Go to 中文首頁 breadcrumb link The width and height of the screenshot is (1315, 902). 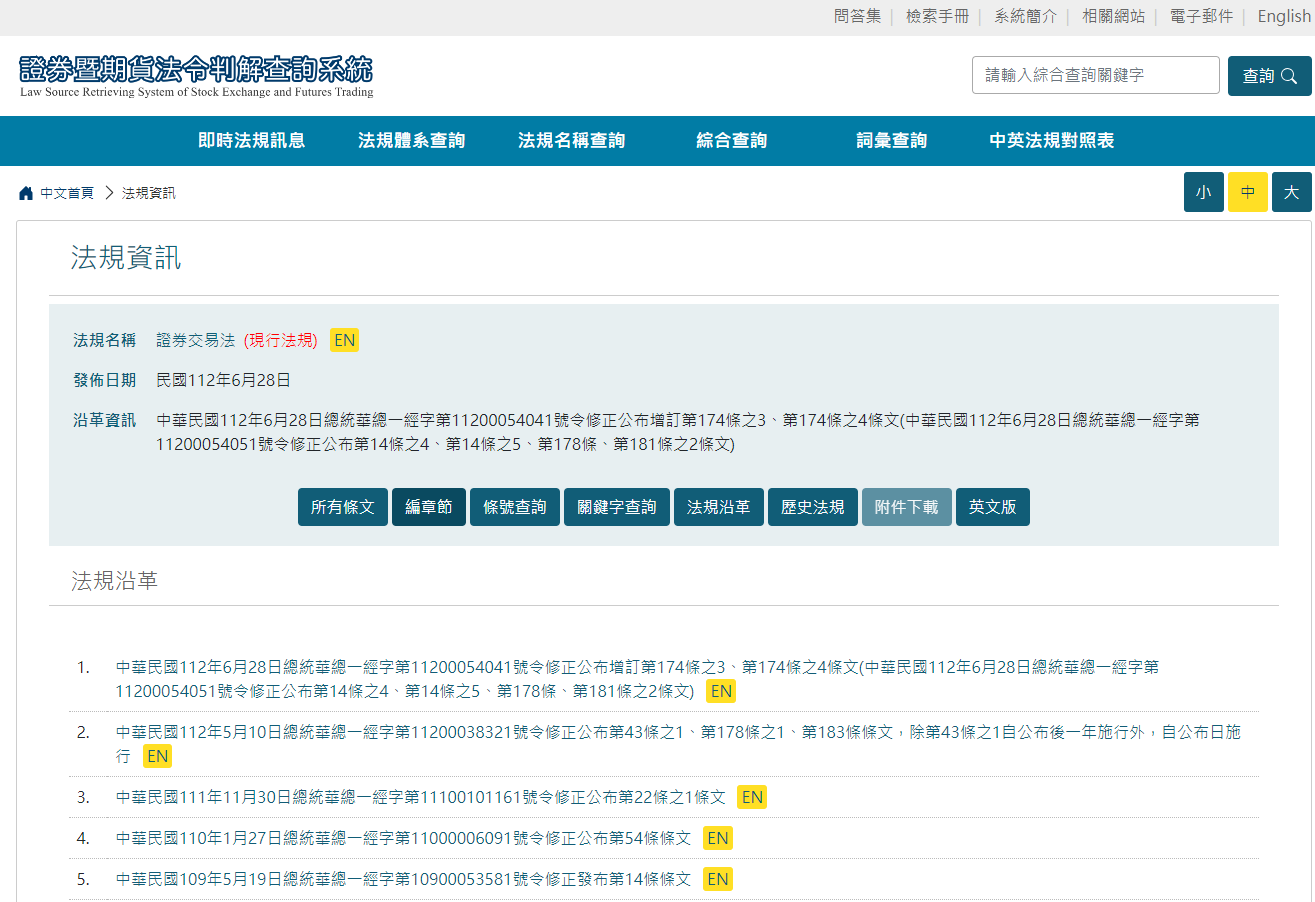[x=67, y=193]
